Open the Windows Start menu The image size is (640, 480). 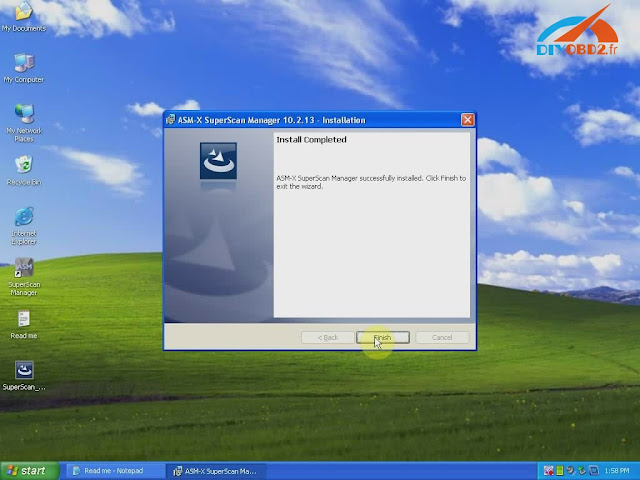click(29, 471)
